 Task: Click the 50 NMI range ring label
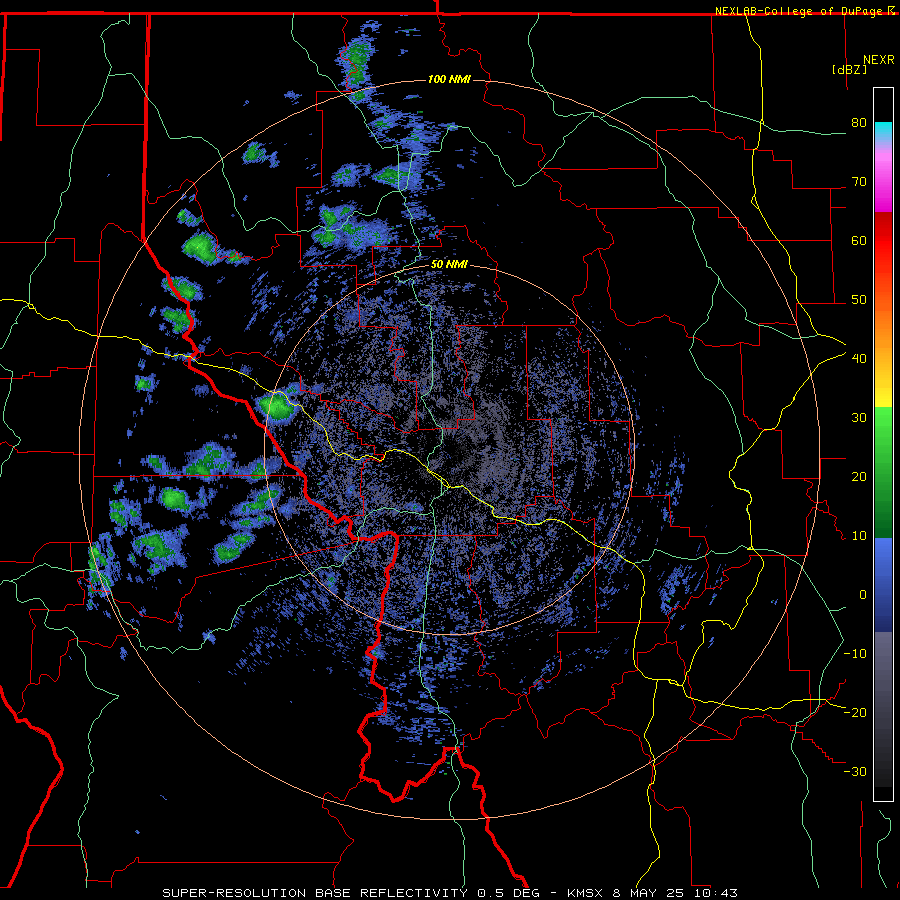[x=449, y=265]
